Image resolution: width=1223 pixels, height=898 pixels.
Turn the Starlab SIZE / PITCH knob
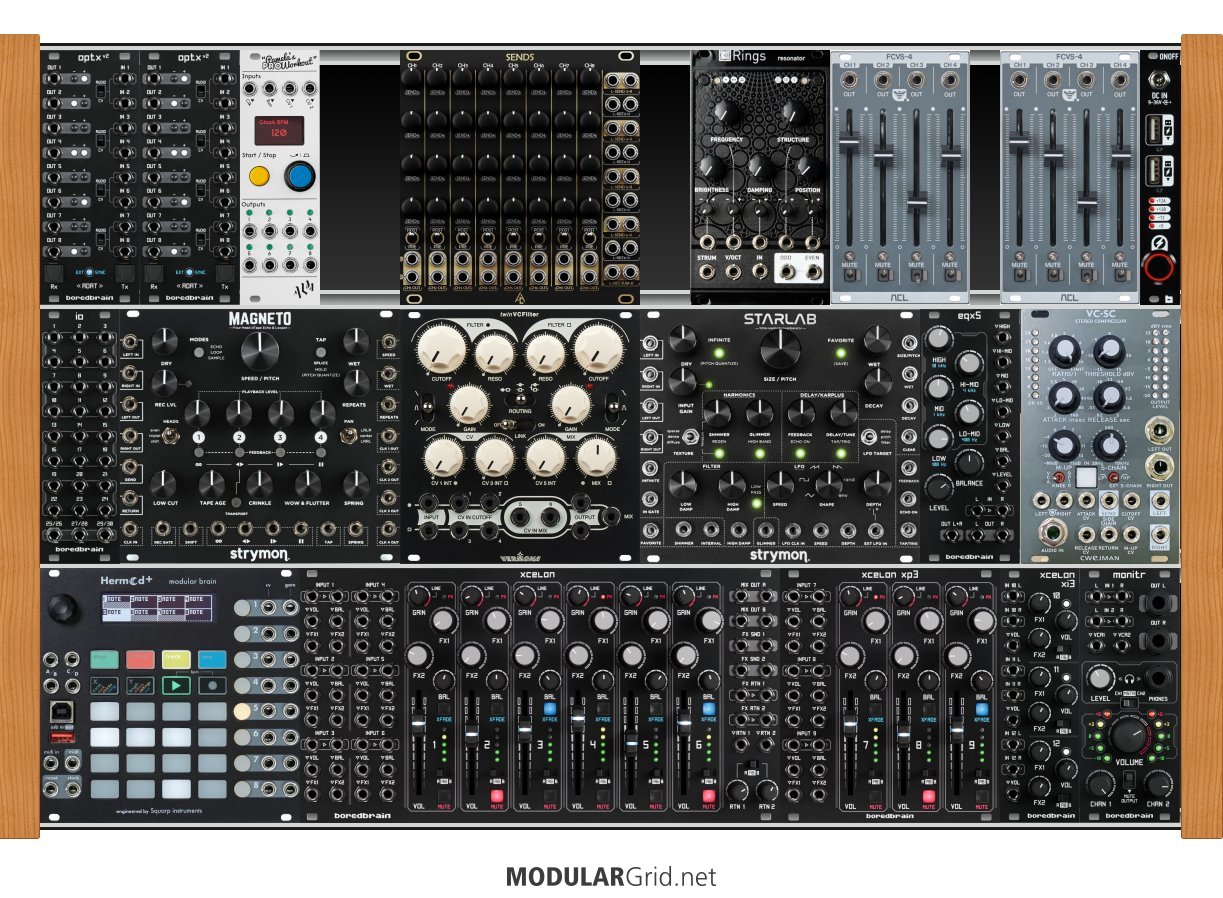point(781,350)
